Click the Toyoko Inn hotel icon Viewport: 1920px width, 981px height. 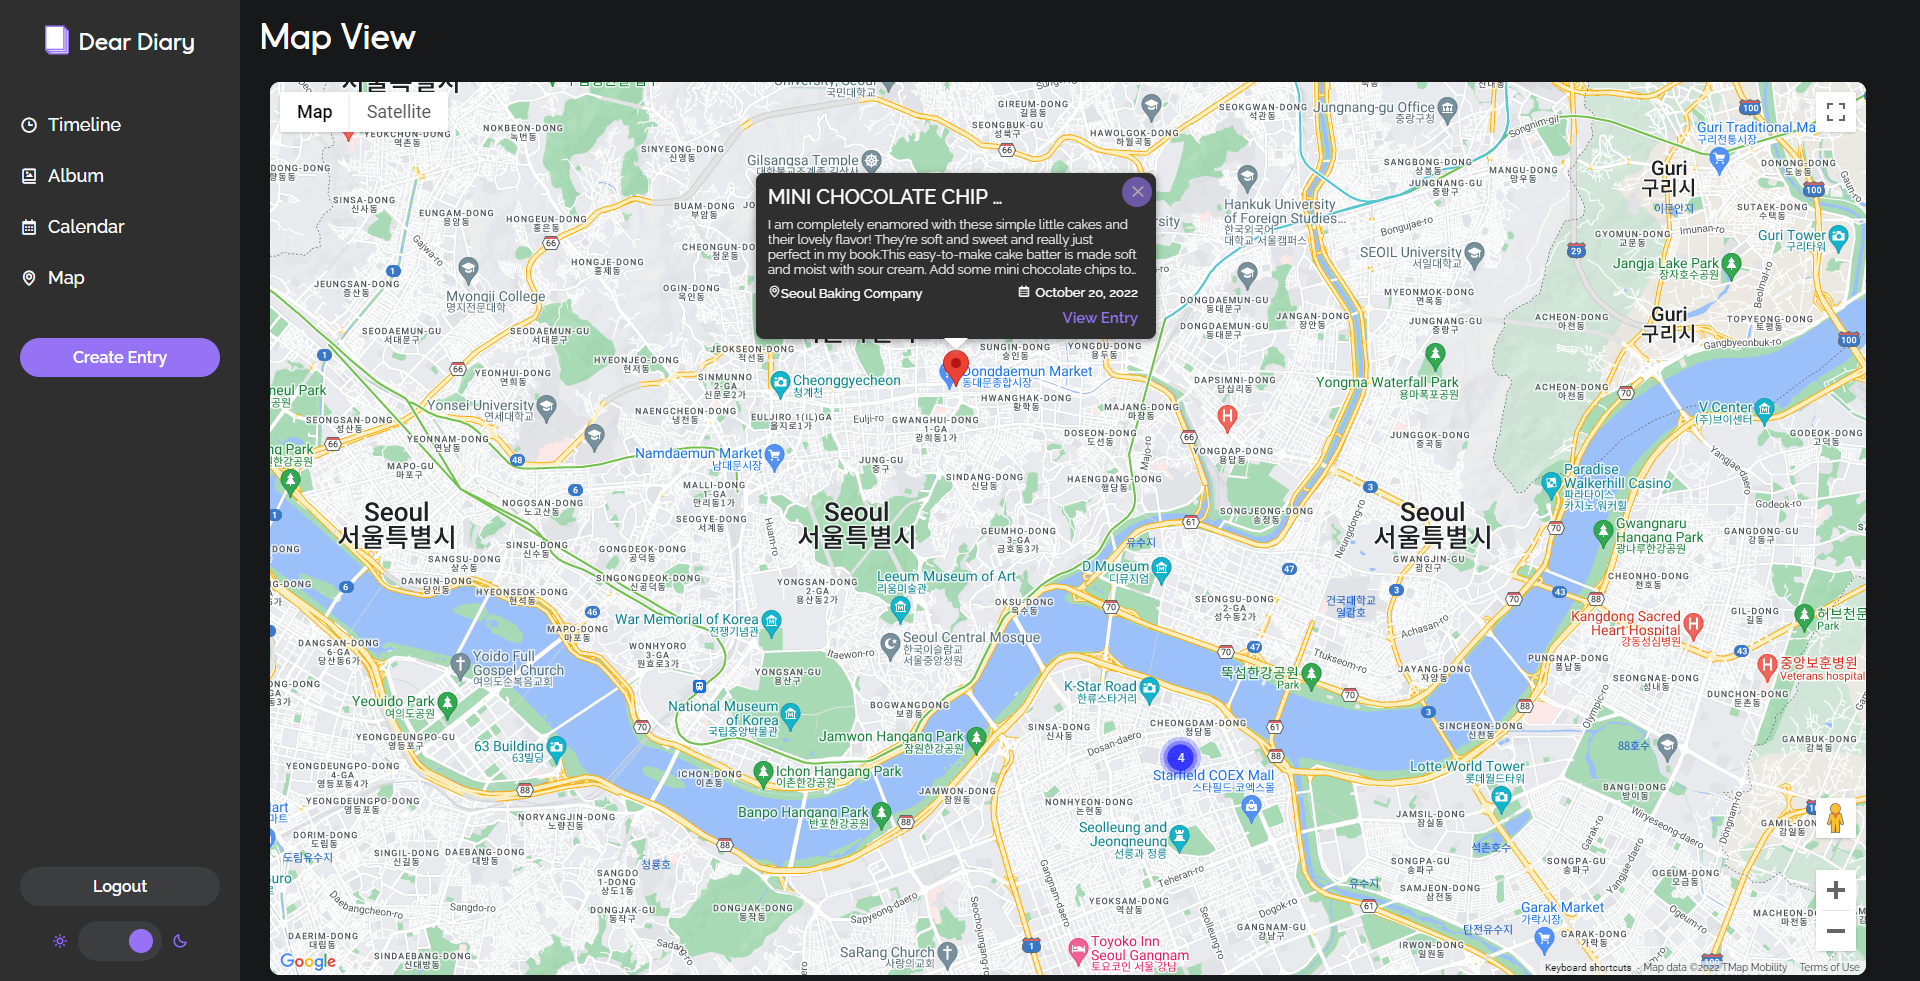click(1078, 950)
